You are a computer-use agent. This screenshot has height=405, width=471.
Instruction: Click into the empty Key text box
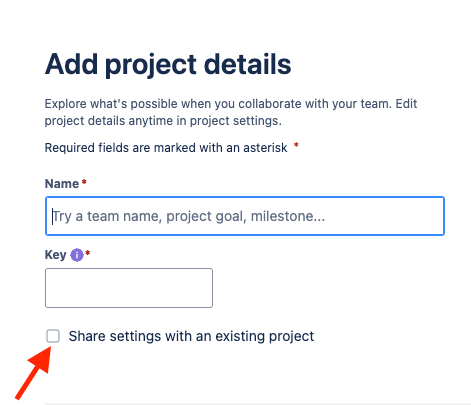pyautogui.click(x=129, y=288)
